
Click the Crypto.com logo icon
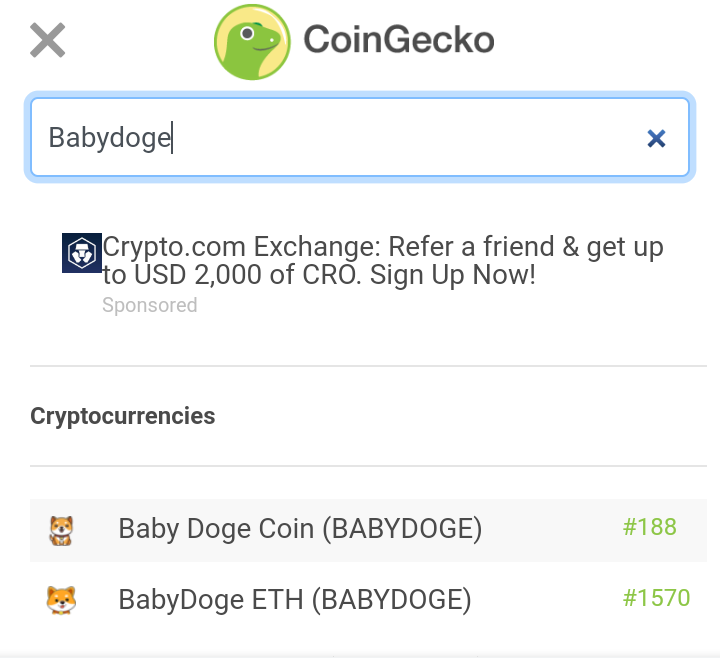82,253
